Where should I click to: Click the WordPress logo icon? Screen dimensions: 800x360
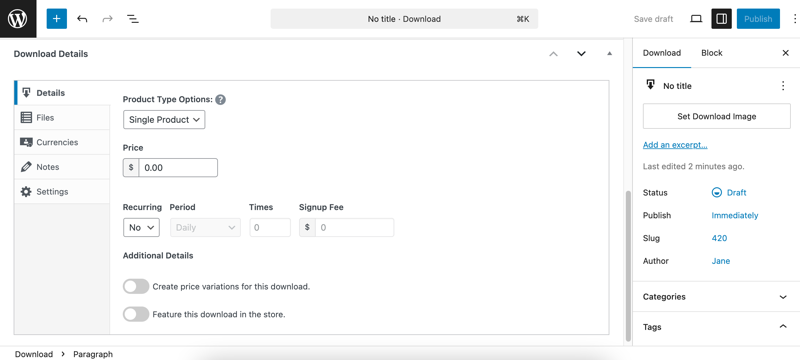[18, 19]
